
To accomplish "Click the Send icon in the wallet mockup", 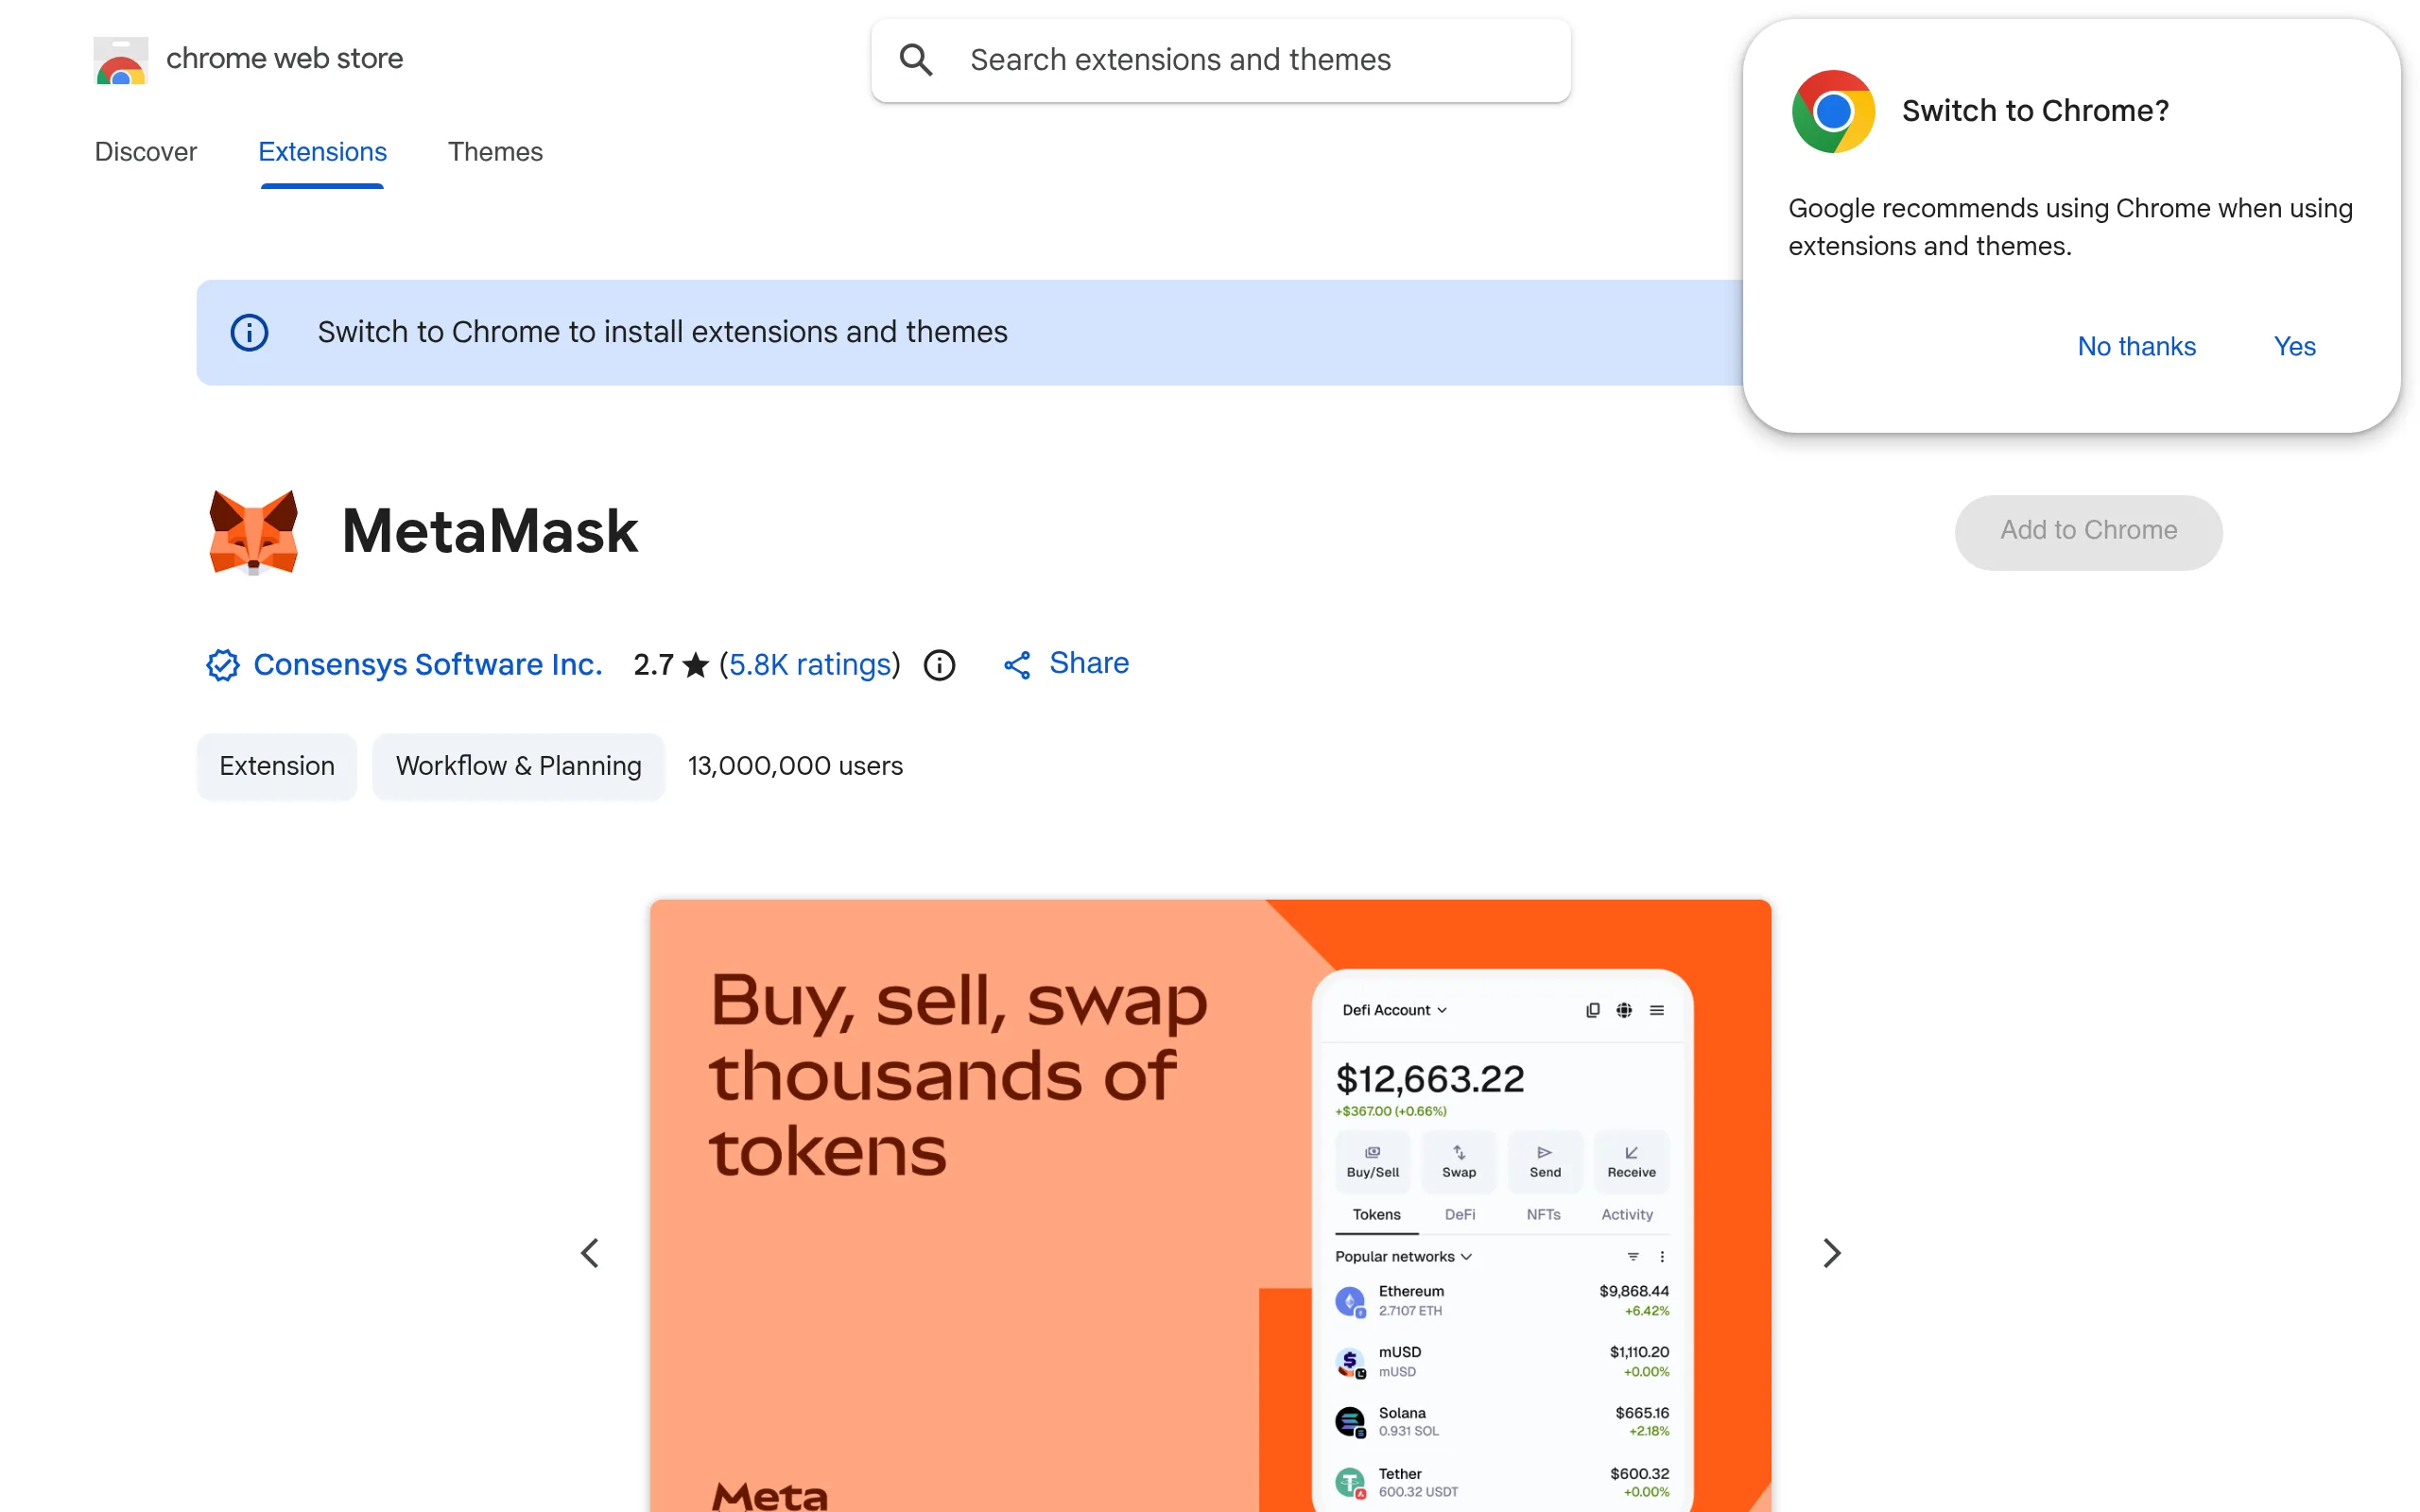I will (1545, 1160).
